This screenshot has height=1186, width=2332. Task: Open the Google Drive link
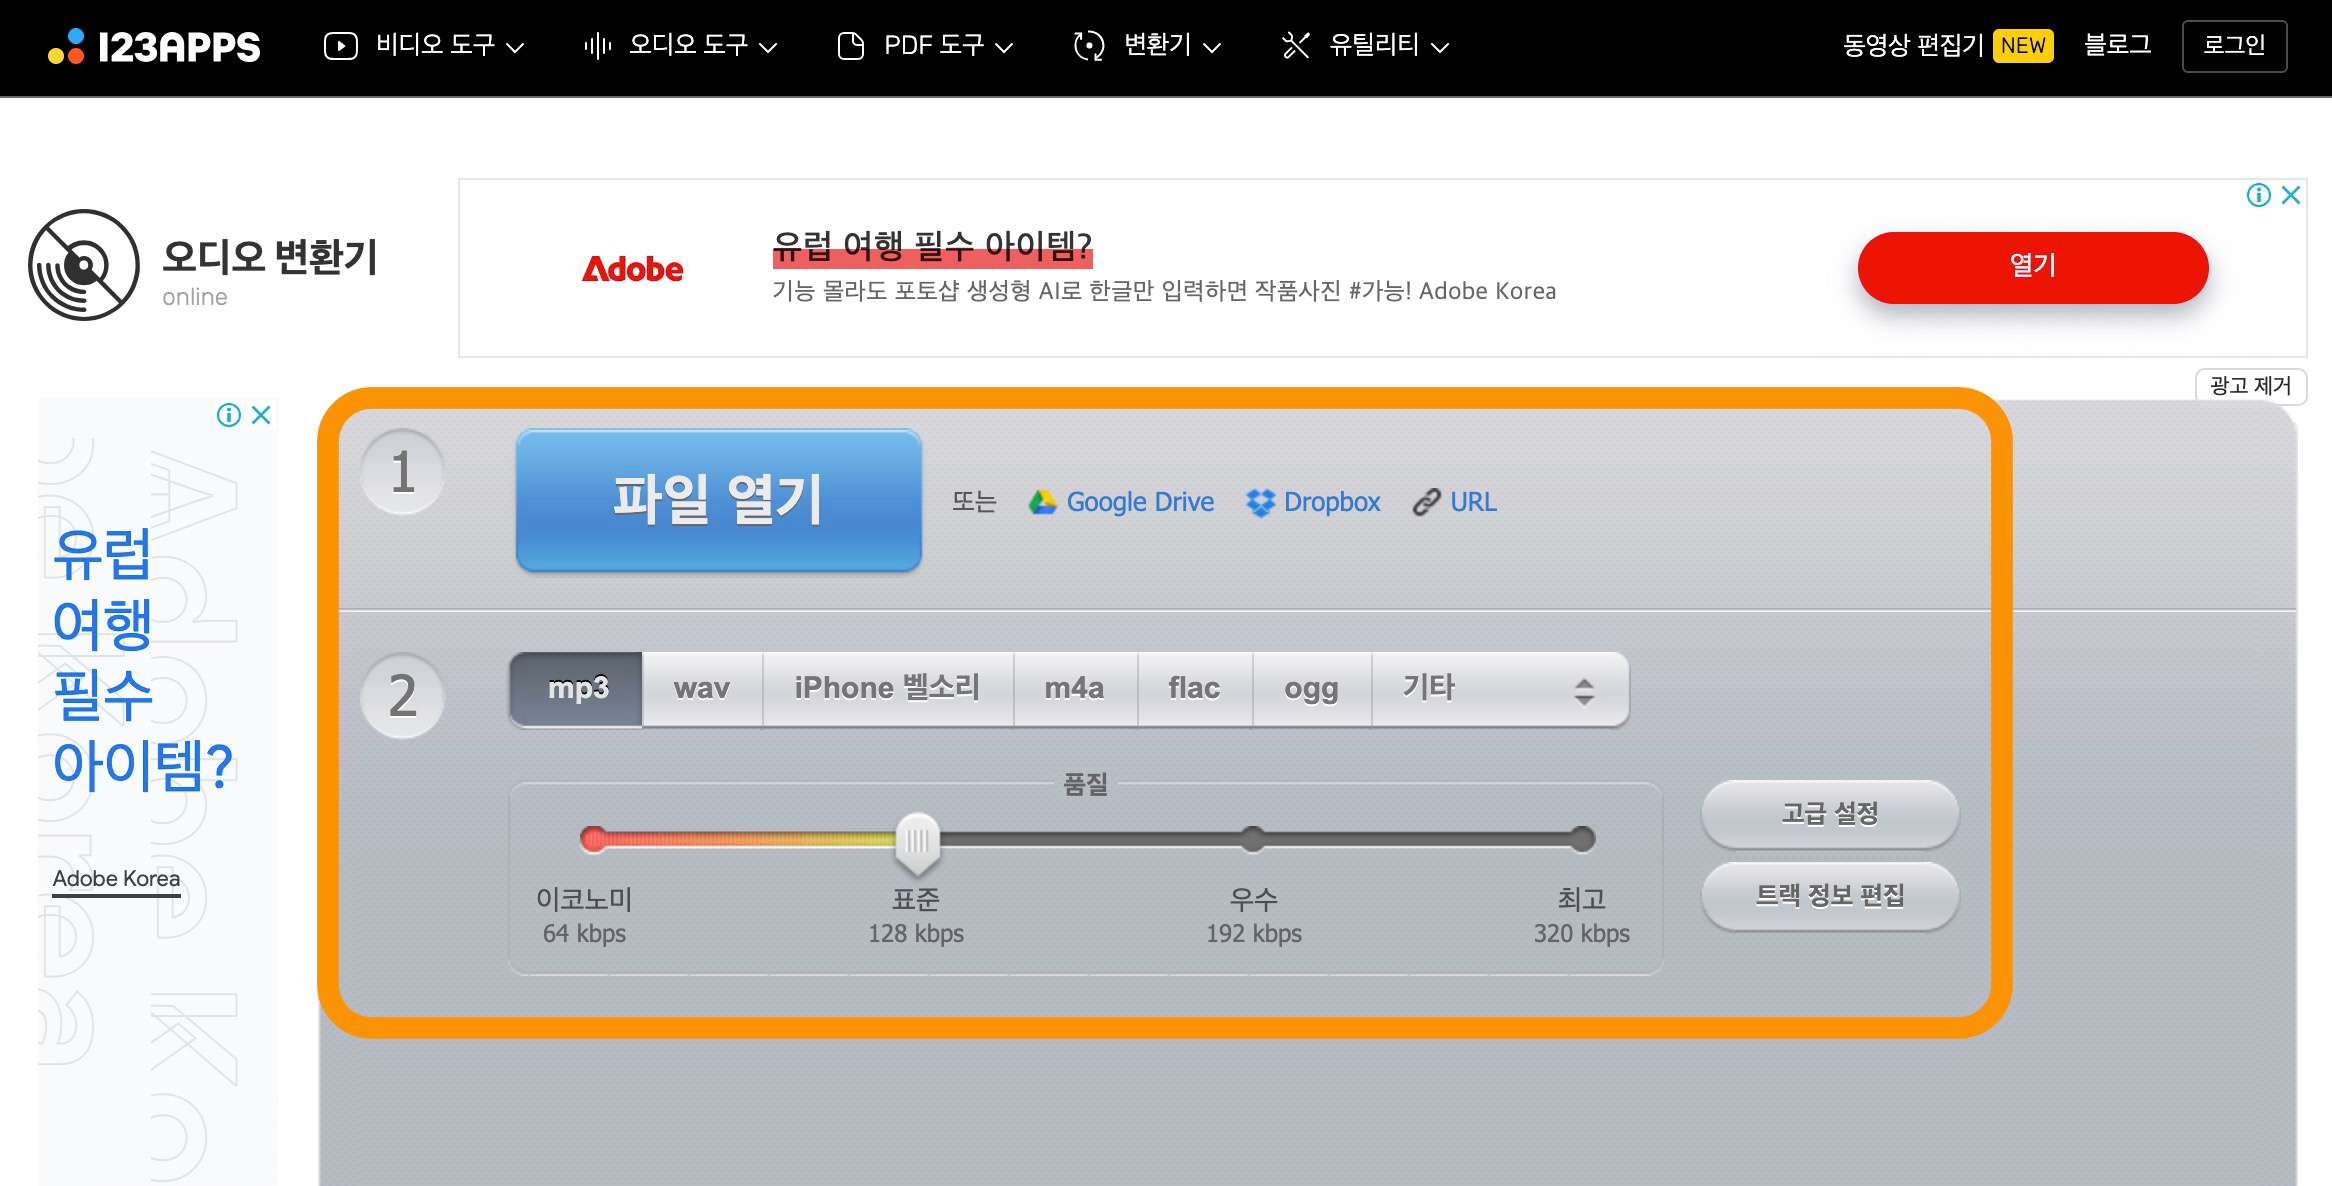1140,502
